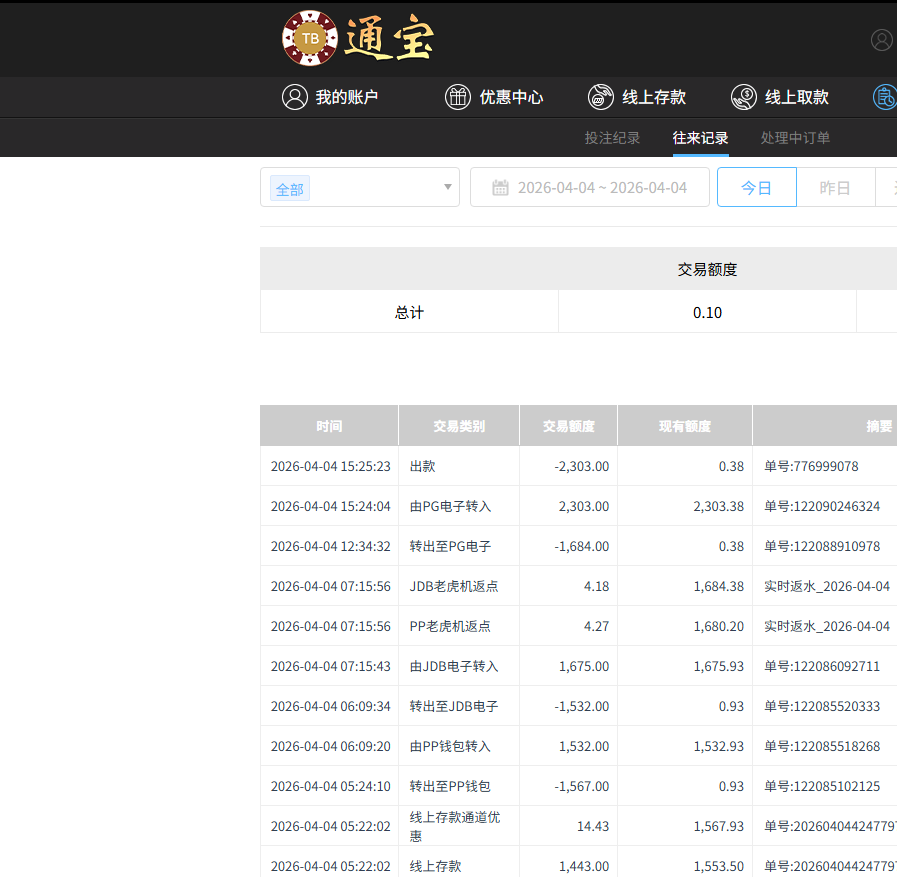
Task: Expand the 全部 transaction type dropdown
Action: [359, 188]
